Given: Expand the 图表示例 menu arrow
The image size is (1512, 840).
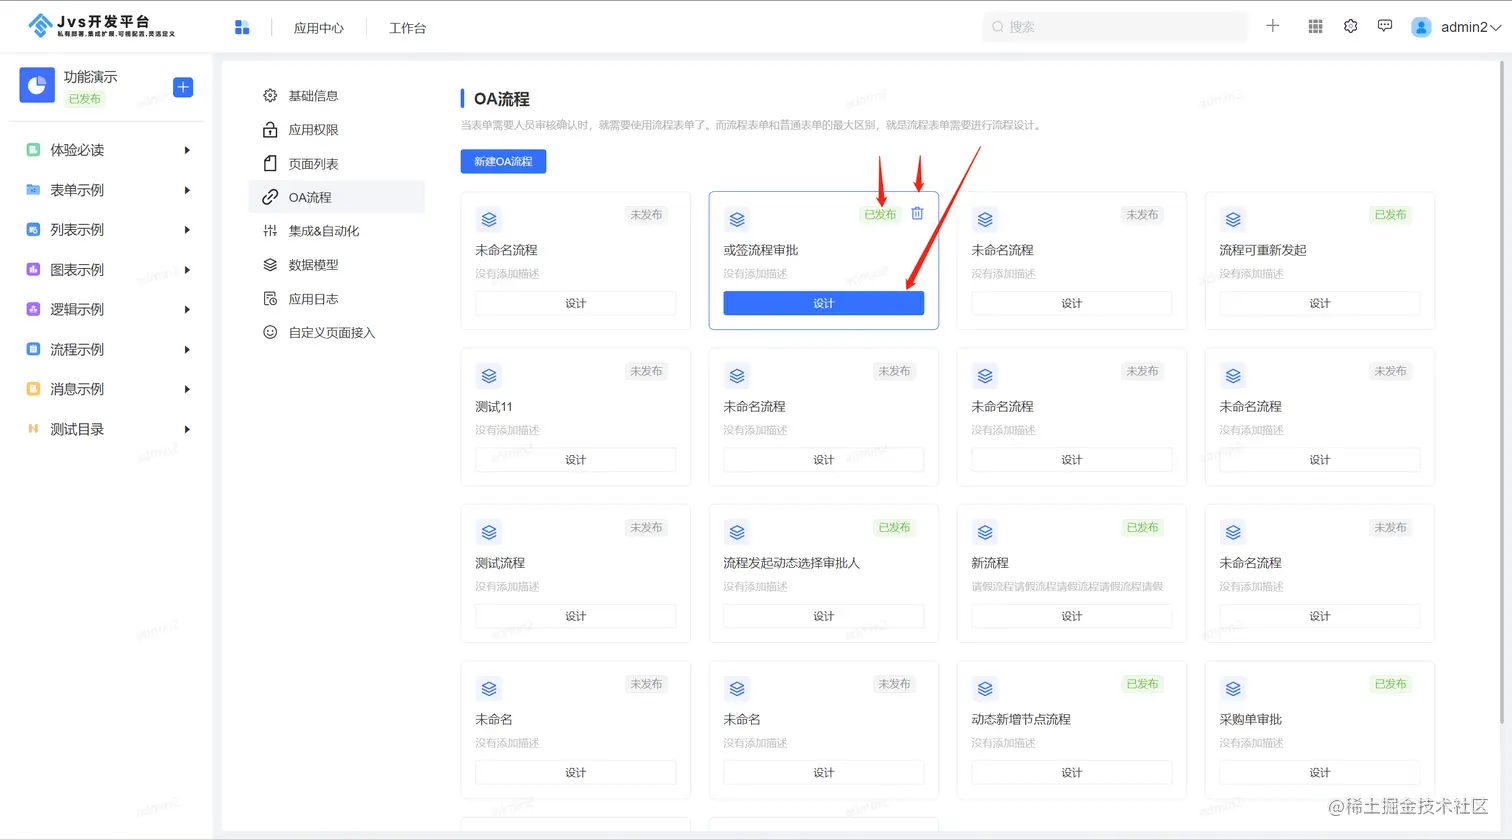Looking at the screenshot, I should pyautogui.click(x=187, y=270).
